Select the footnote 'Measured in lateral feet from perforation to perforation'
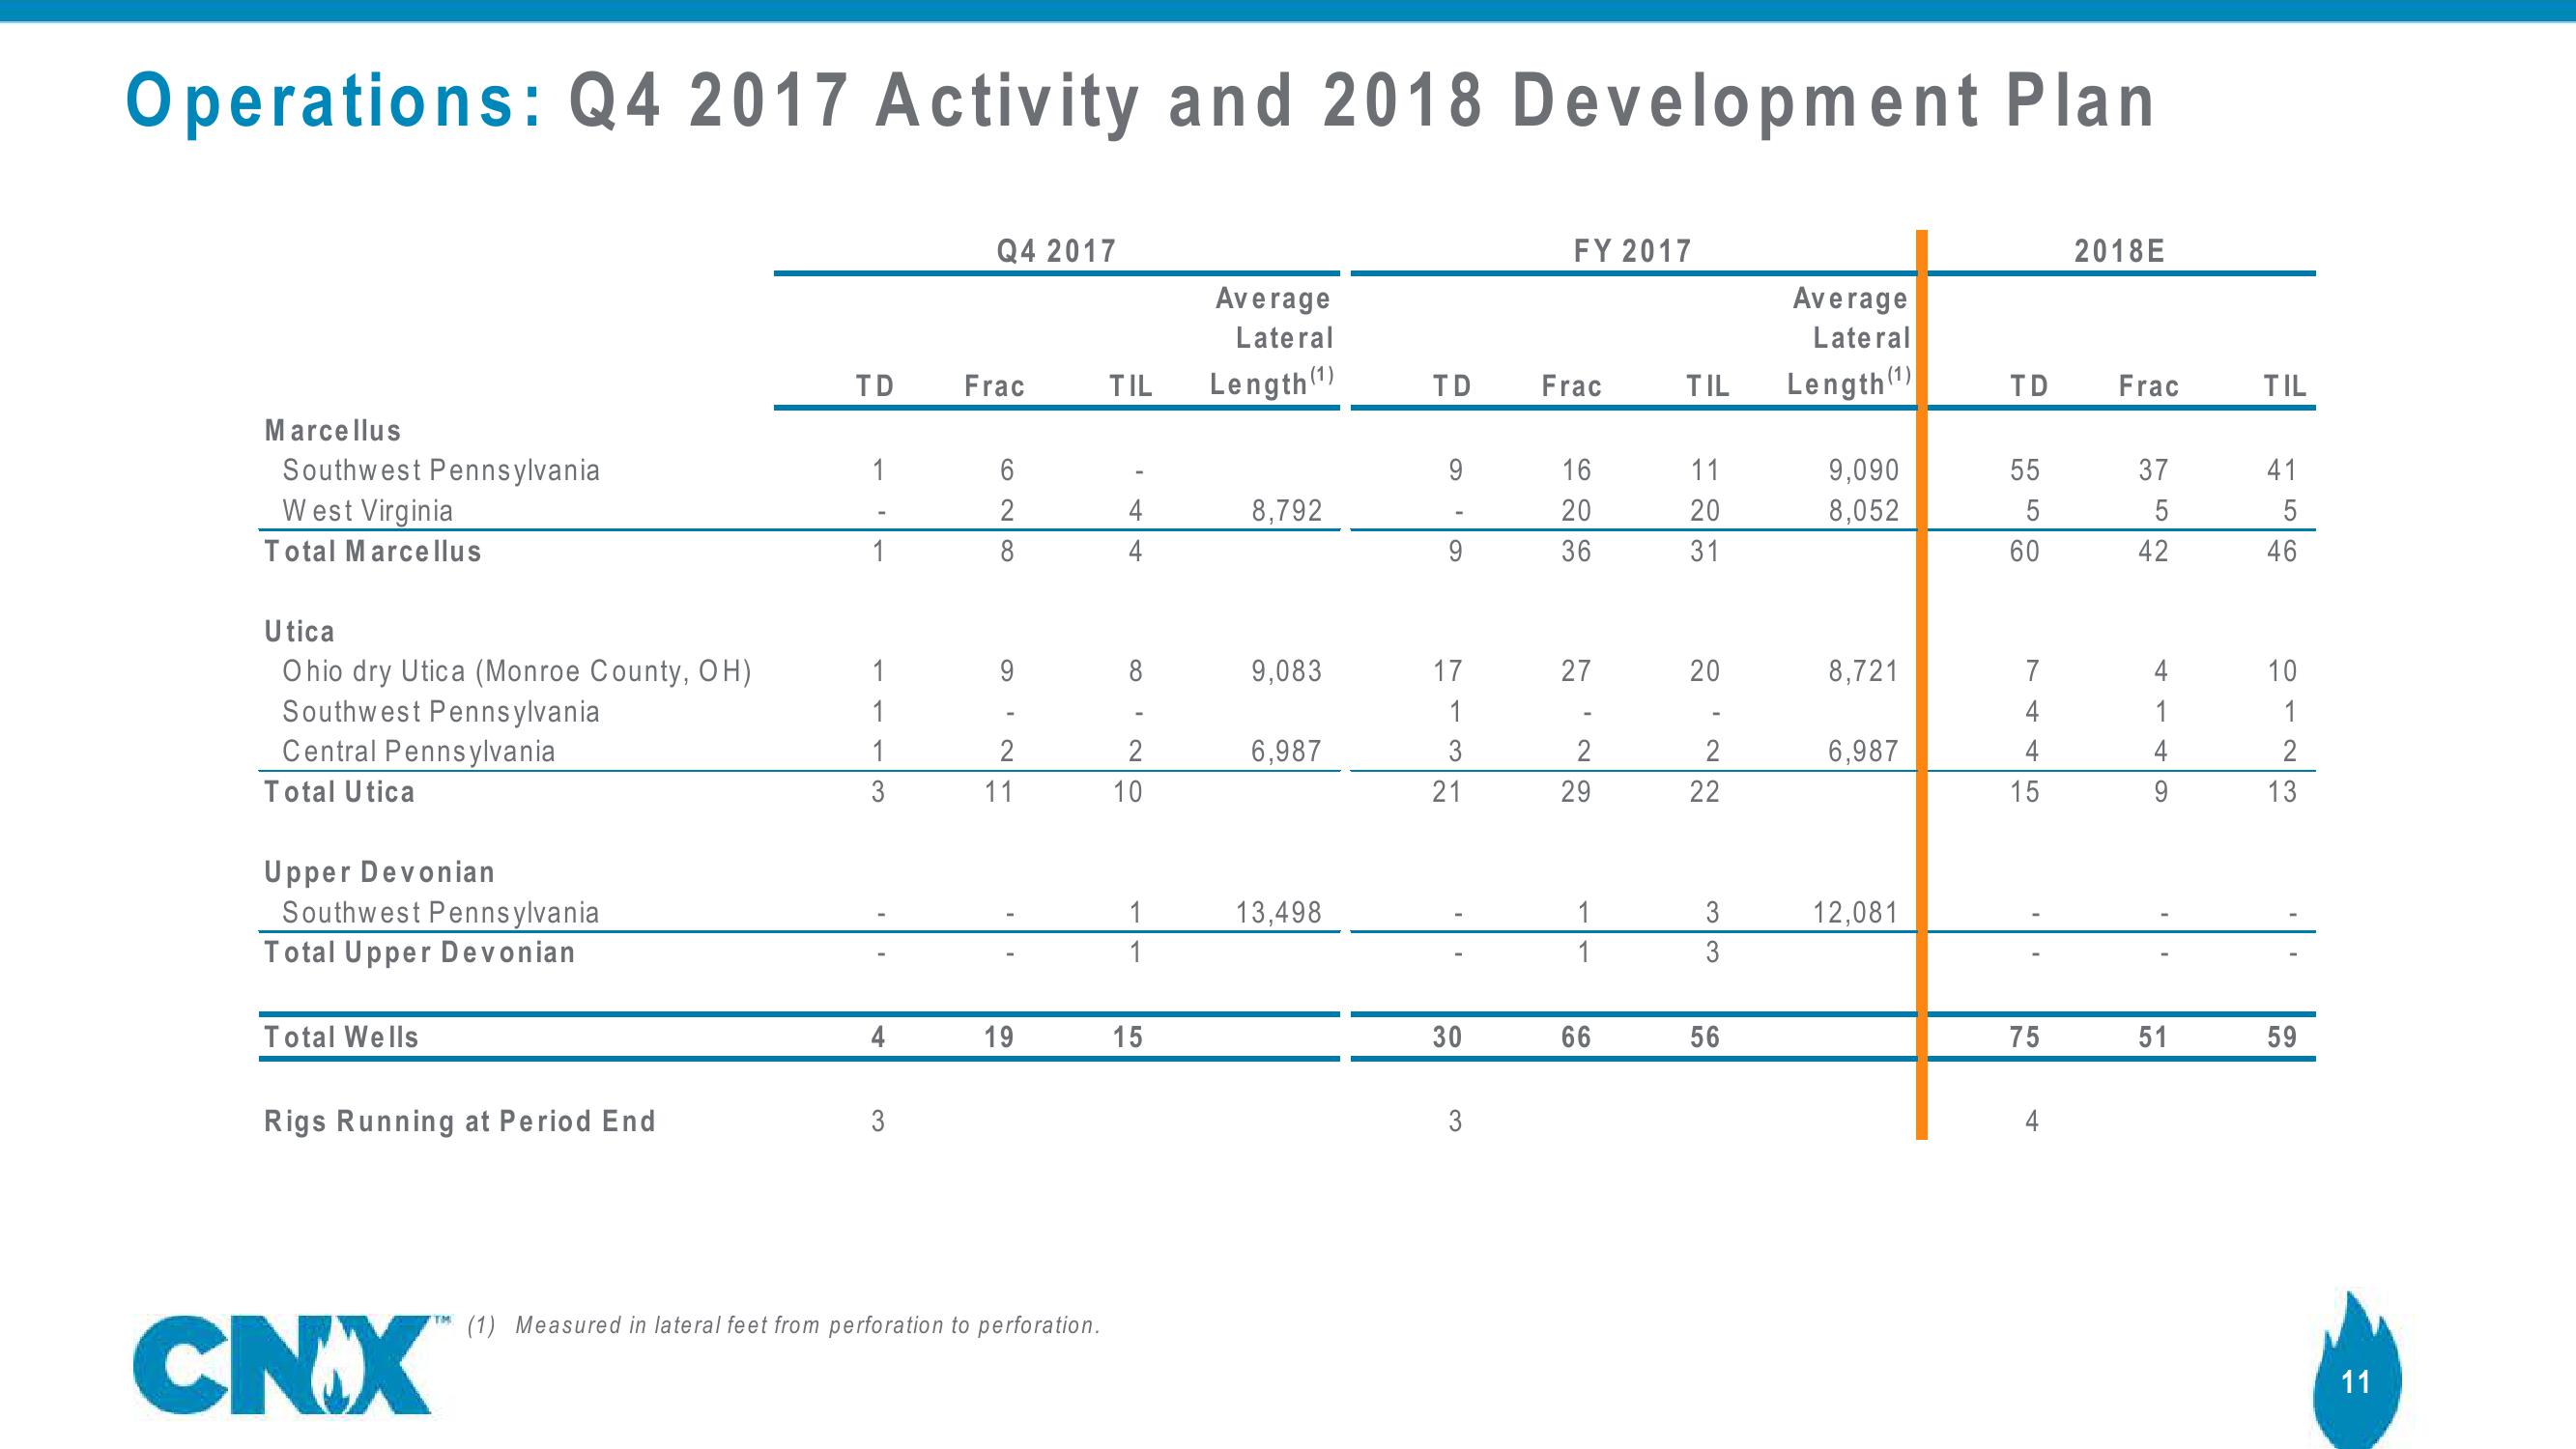 [x=807, y=1325]
